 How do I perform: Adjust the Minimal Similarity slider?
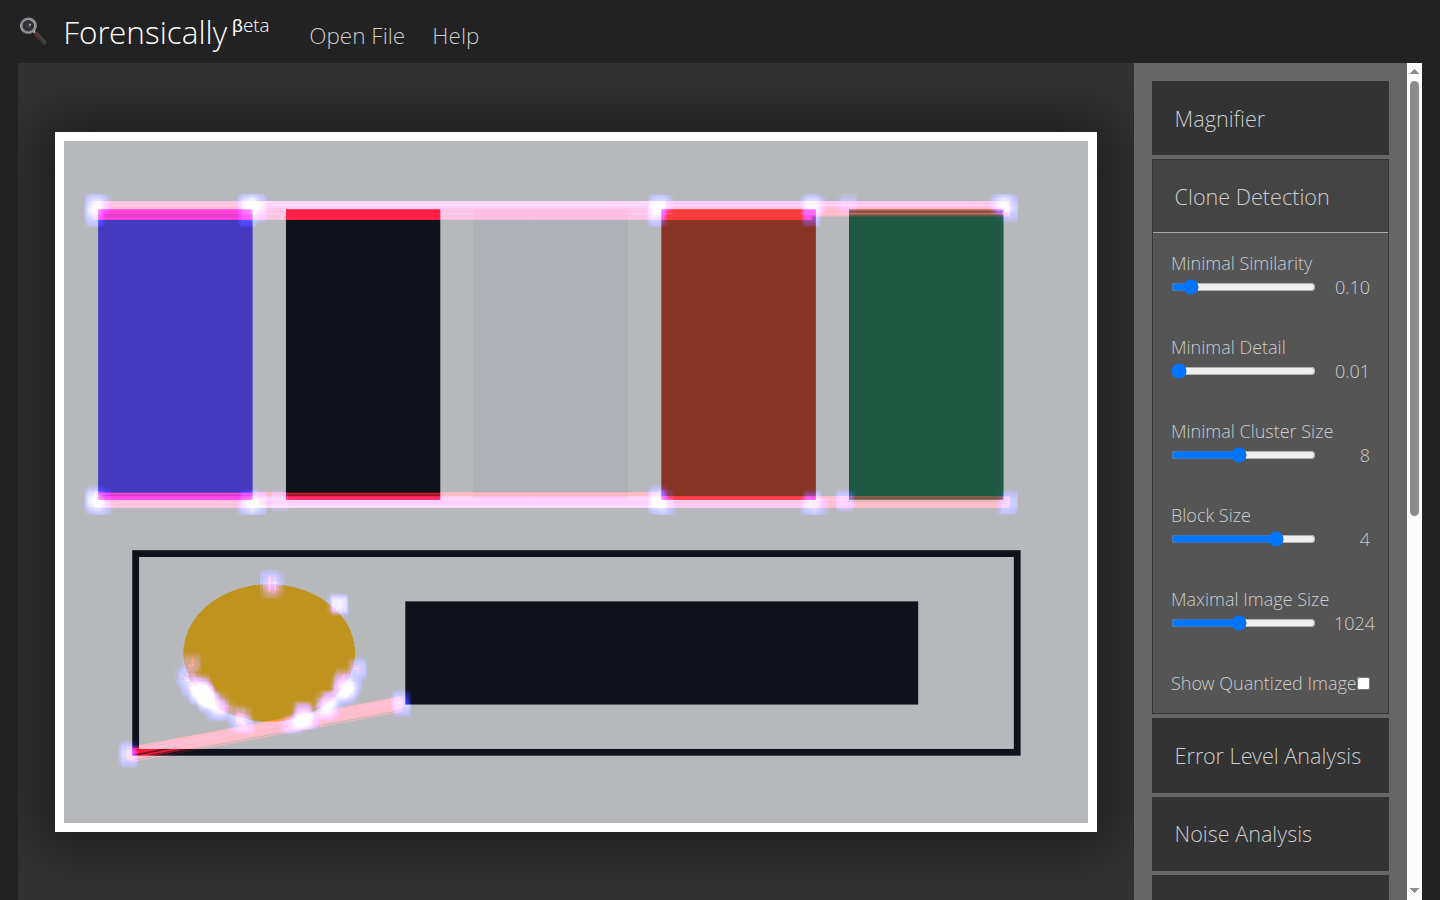1243,287
